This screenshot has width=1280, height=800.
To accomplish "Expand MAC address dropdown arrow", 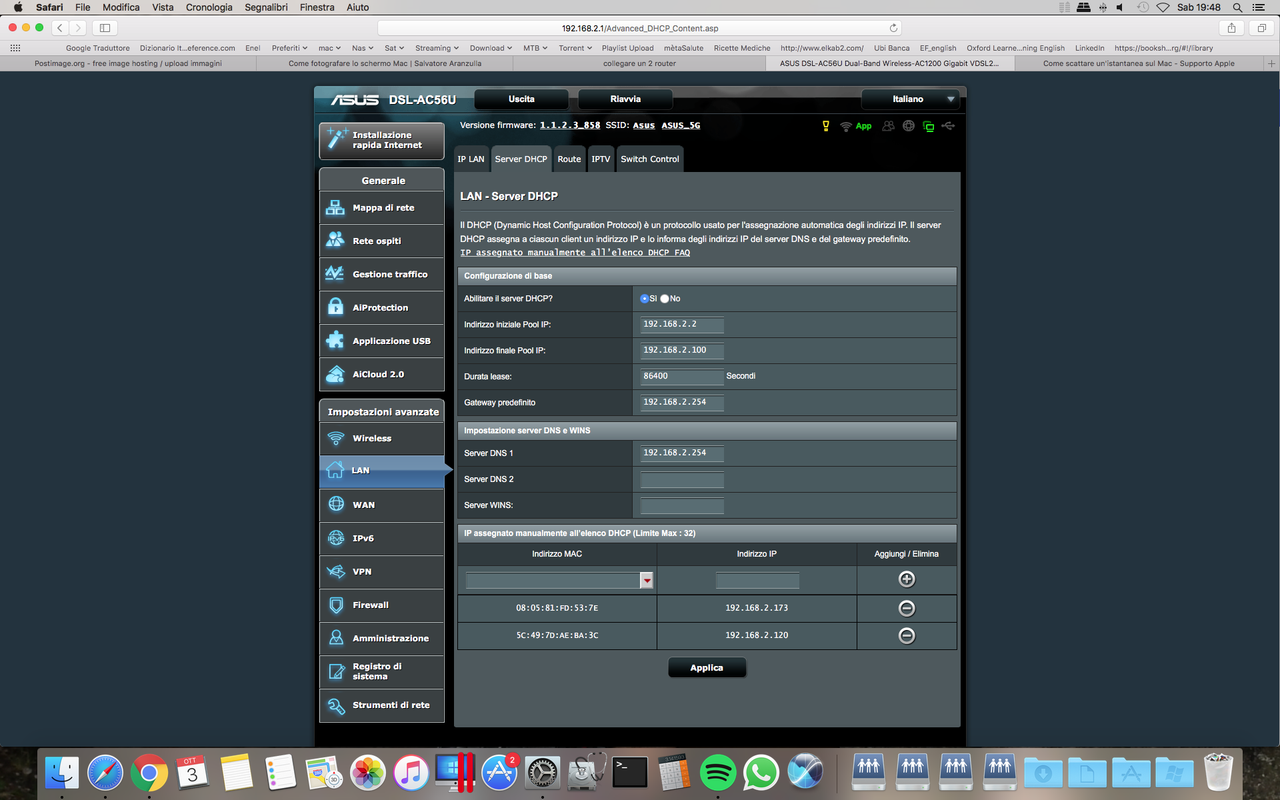I will (x=647, y=581).
